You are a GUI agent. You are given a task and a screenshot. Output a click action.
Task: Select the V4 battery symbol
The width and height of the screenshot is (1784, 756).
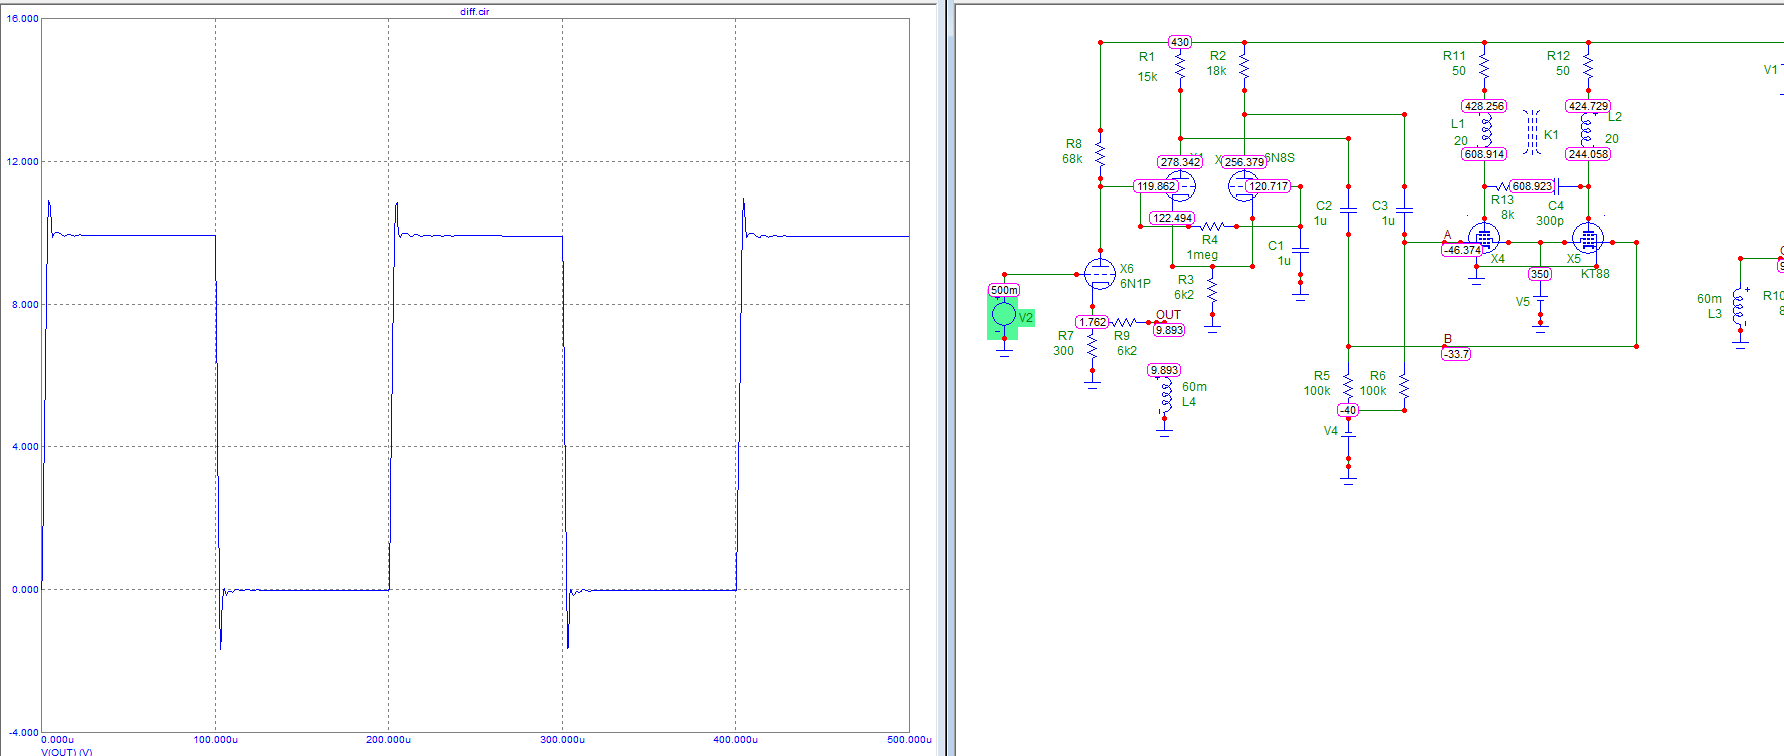click(x=1348, y=433)
